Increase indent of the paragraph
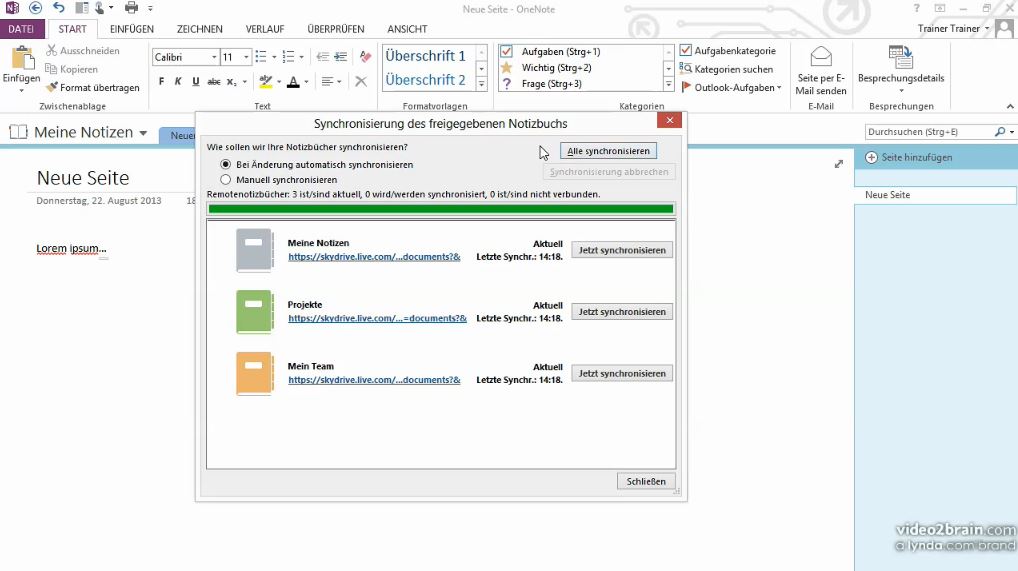This screenshot has width=1018, height=571. [x=340, y=57]
